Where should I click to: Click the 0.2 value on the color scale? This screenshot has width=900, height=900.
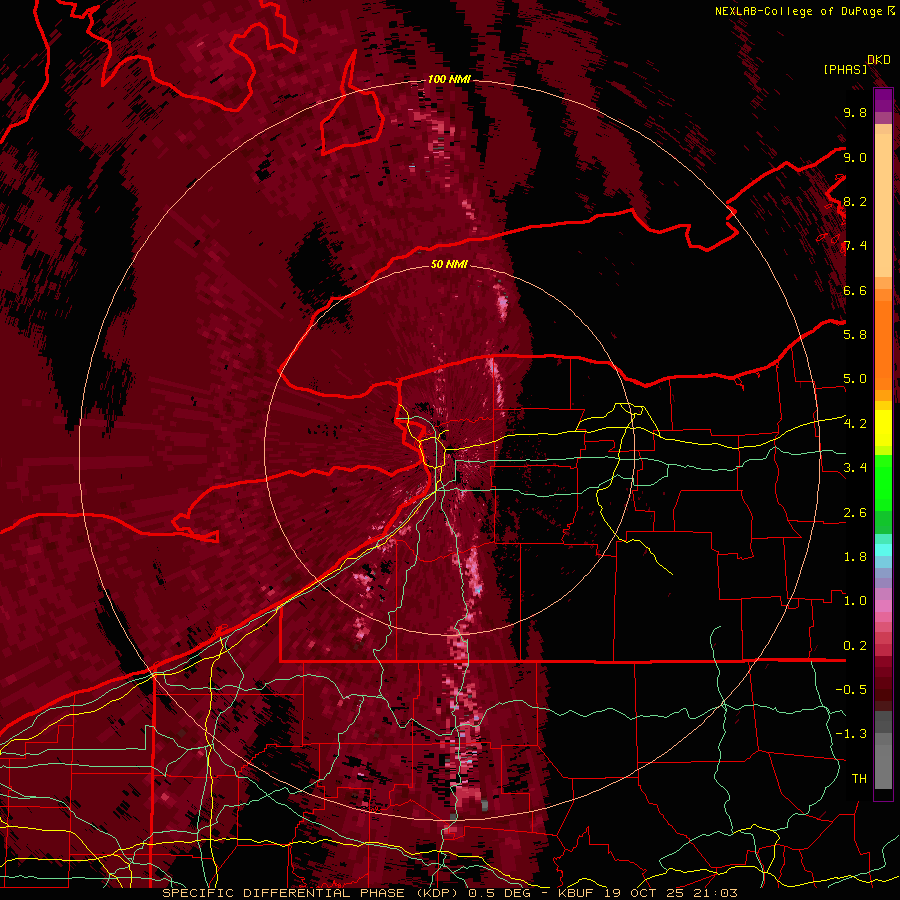[x=855, y=645]
